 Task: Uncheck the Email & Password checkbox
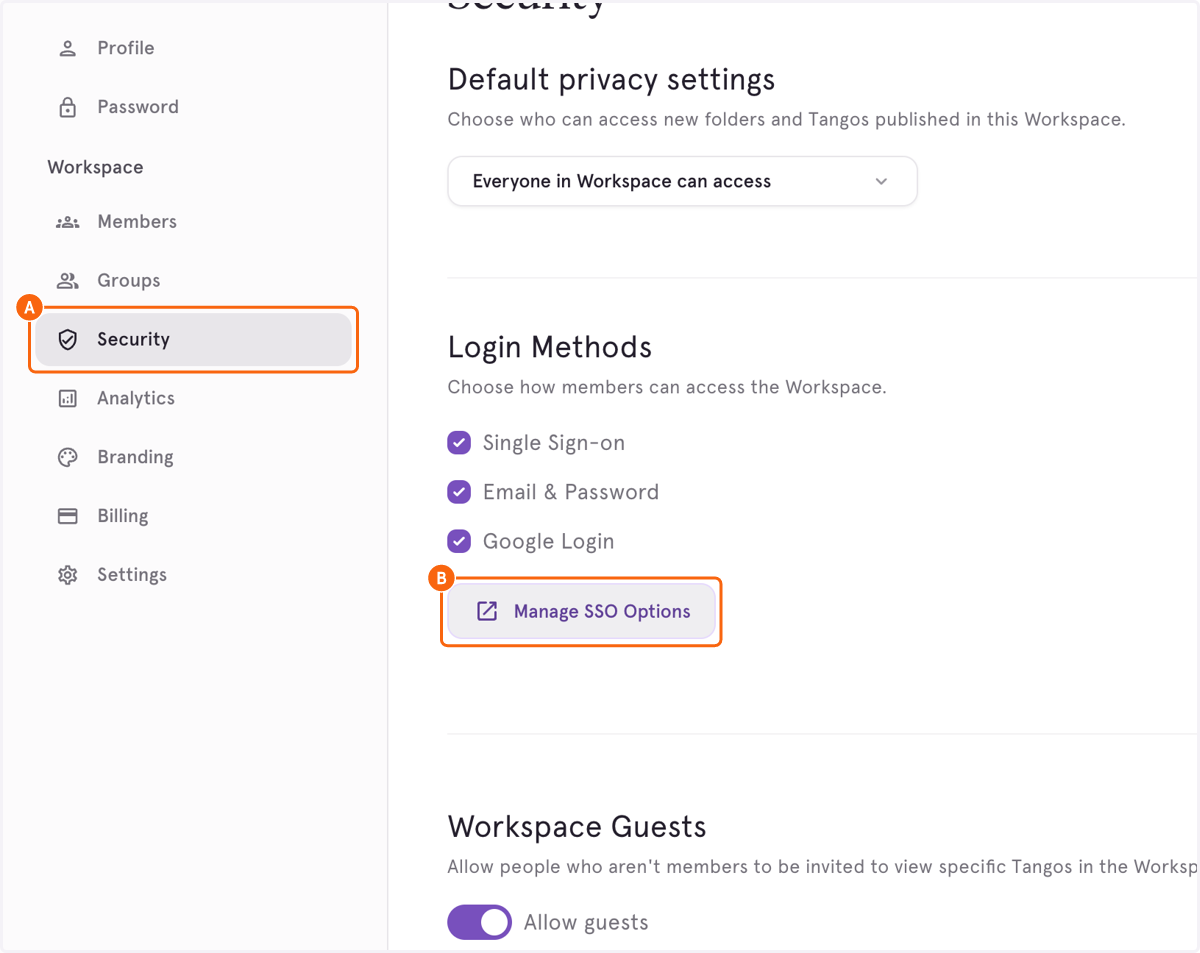point(459,492)
